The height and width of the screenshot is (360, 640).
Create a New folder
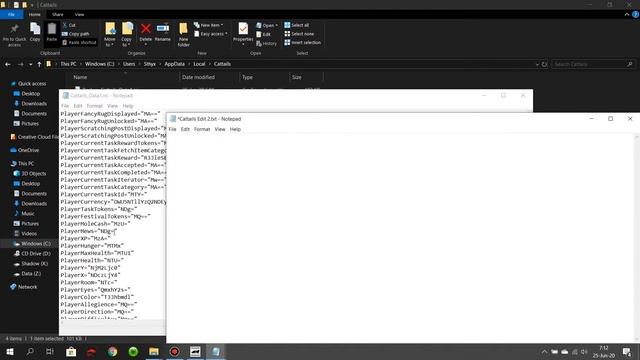[184, 35]
